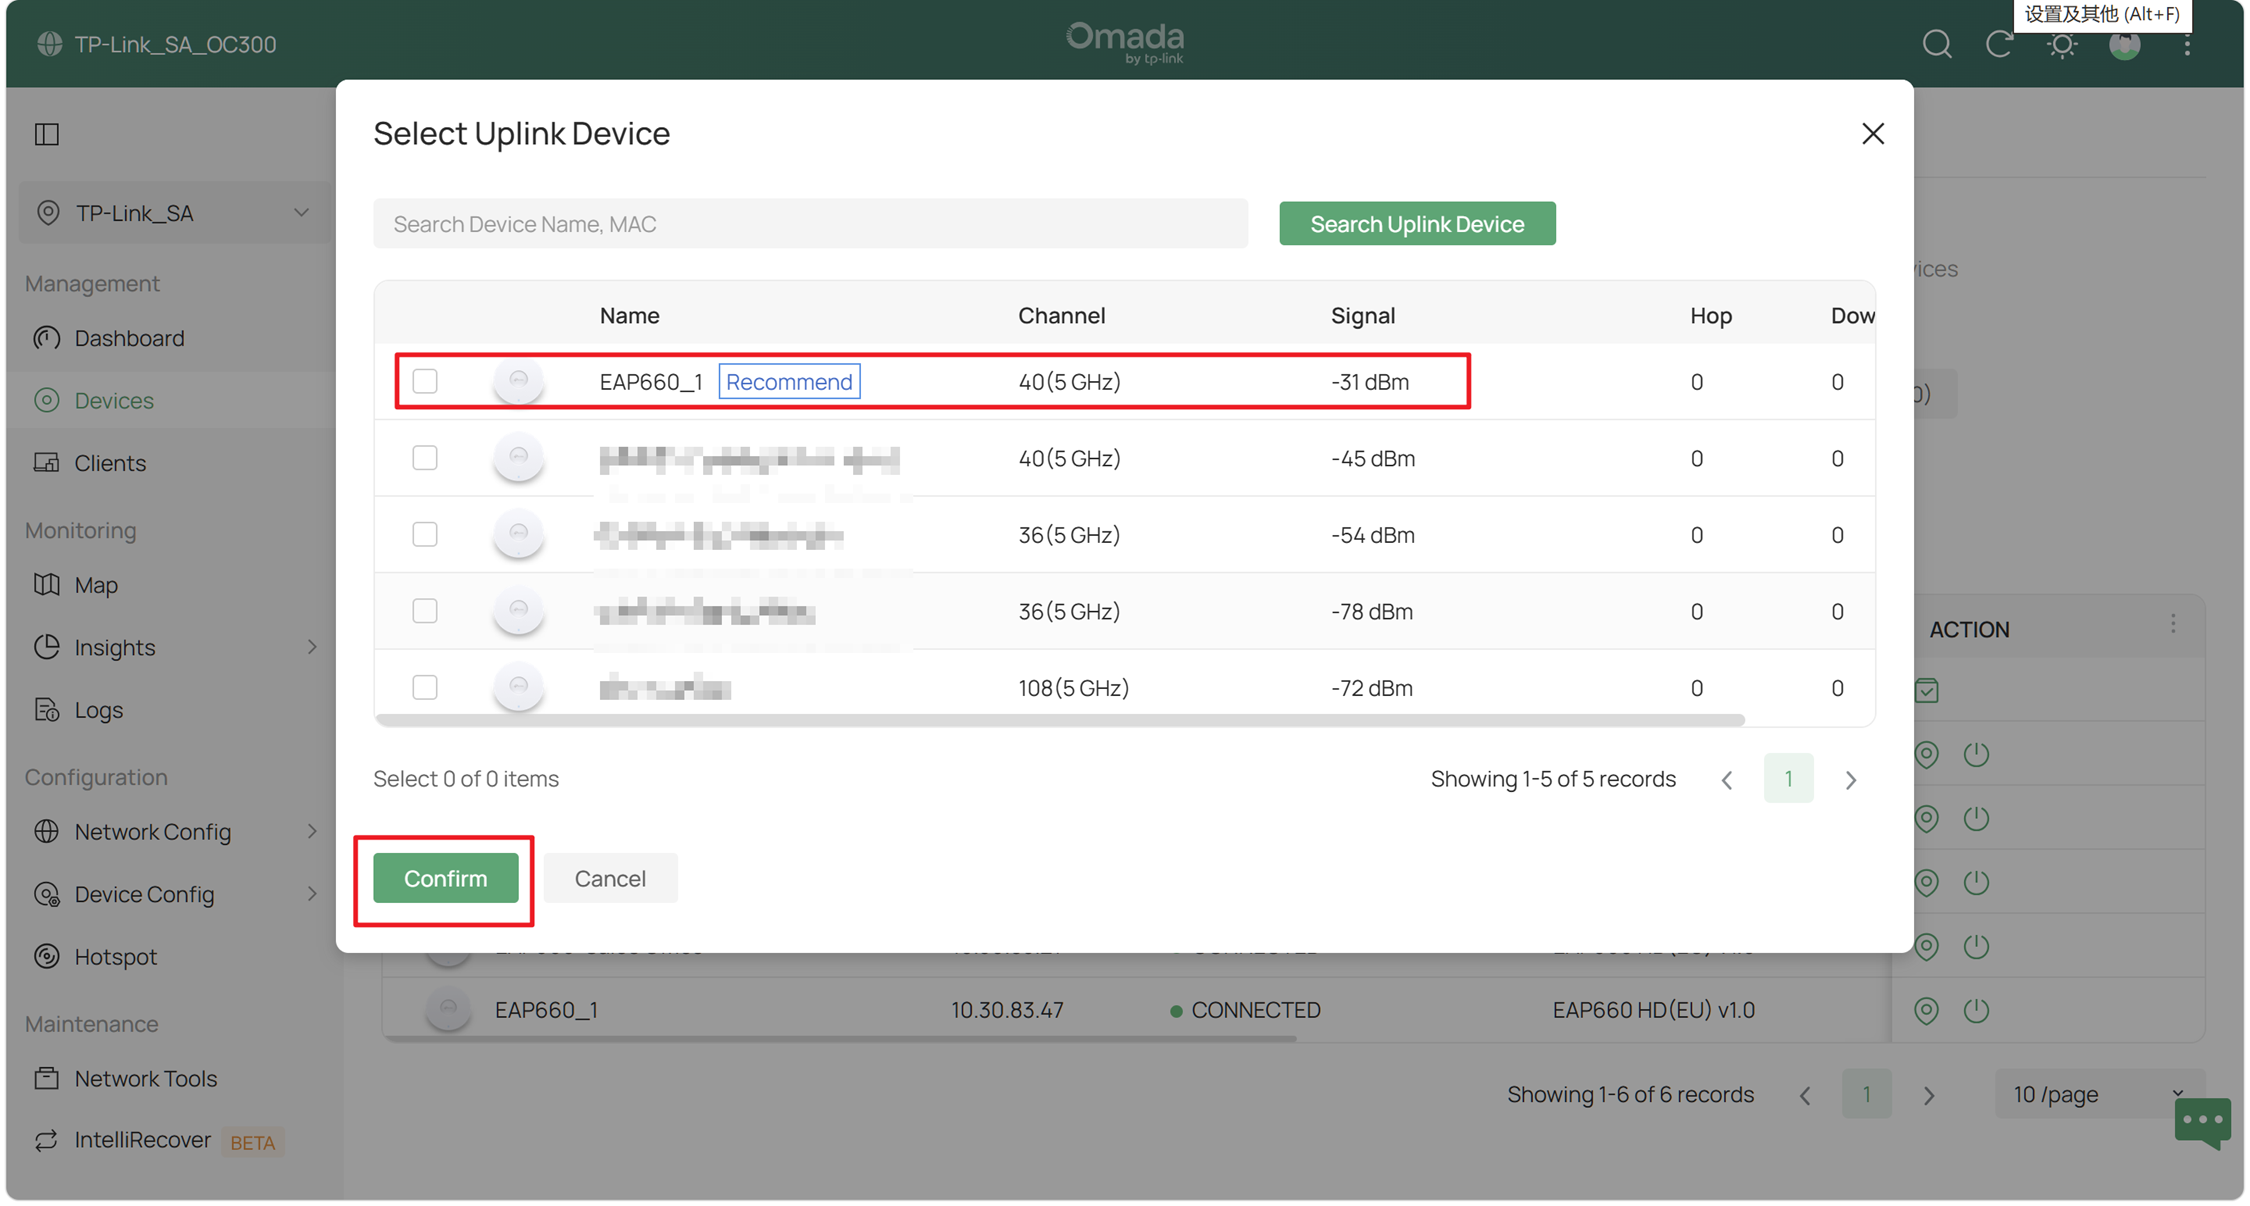The height and width of the screenshot is (1206, 2250).
Task: Expand the Network Config submenu
Action: 312,831
